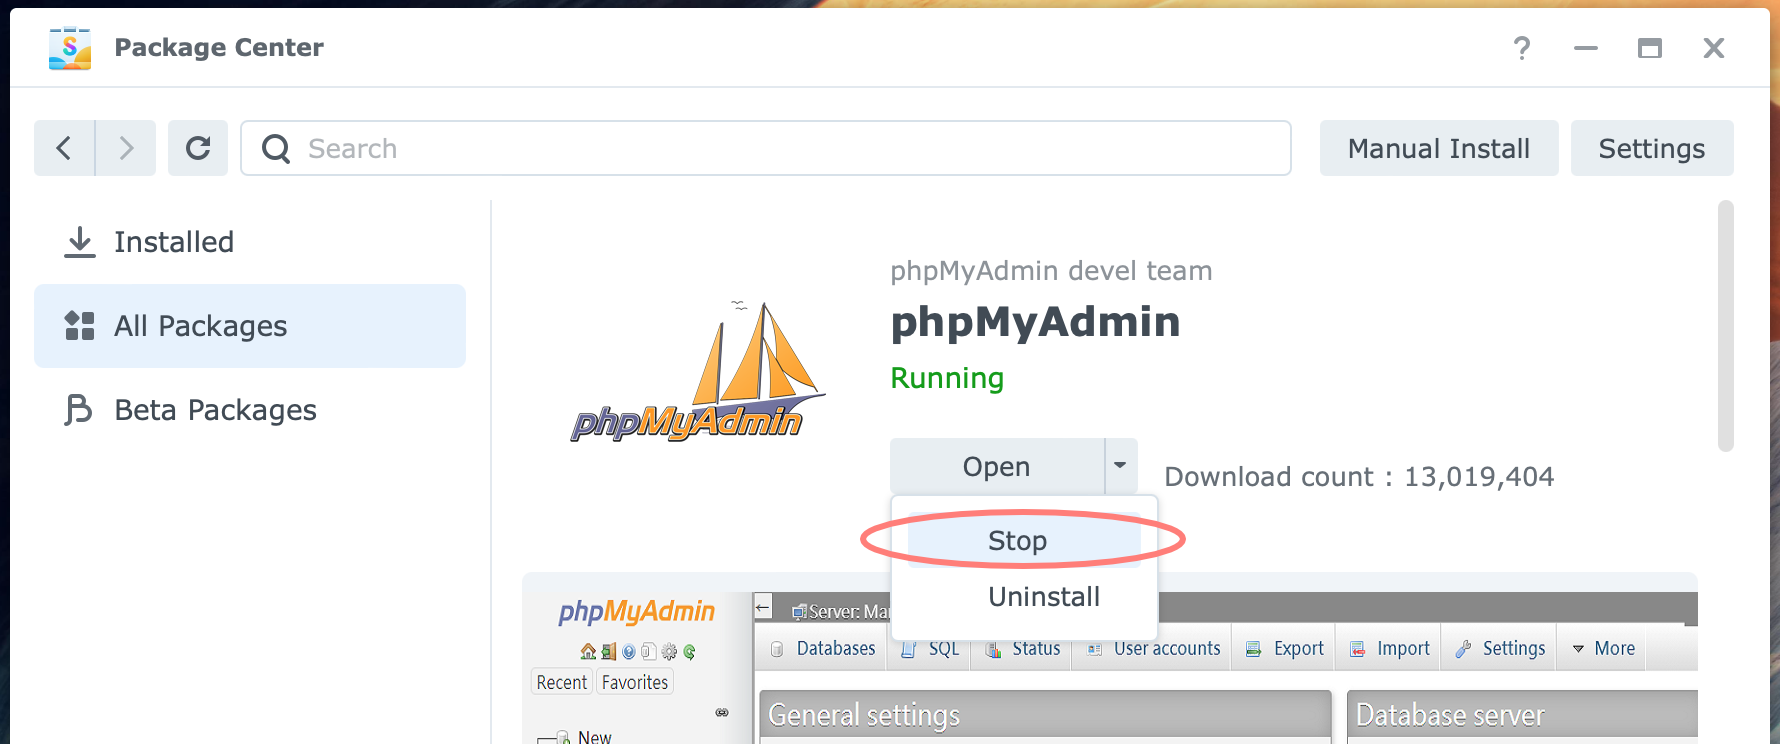
Task: Choose Uninstall from the dropdown menu
Action: point(1024,596)
